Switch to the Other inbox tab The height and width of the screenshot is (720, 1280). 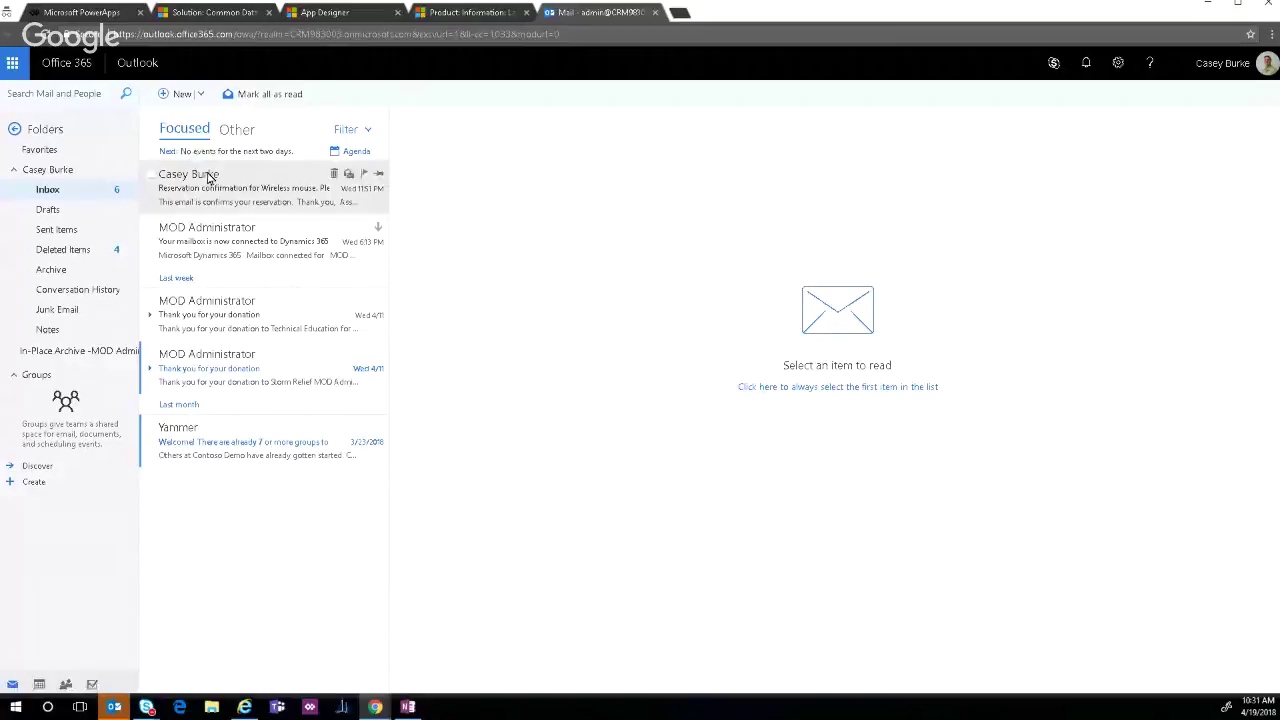click(237, 129)
